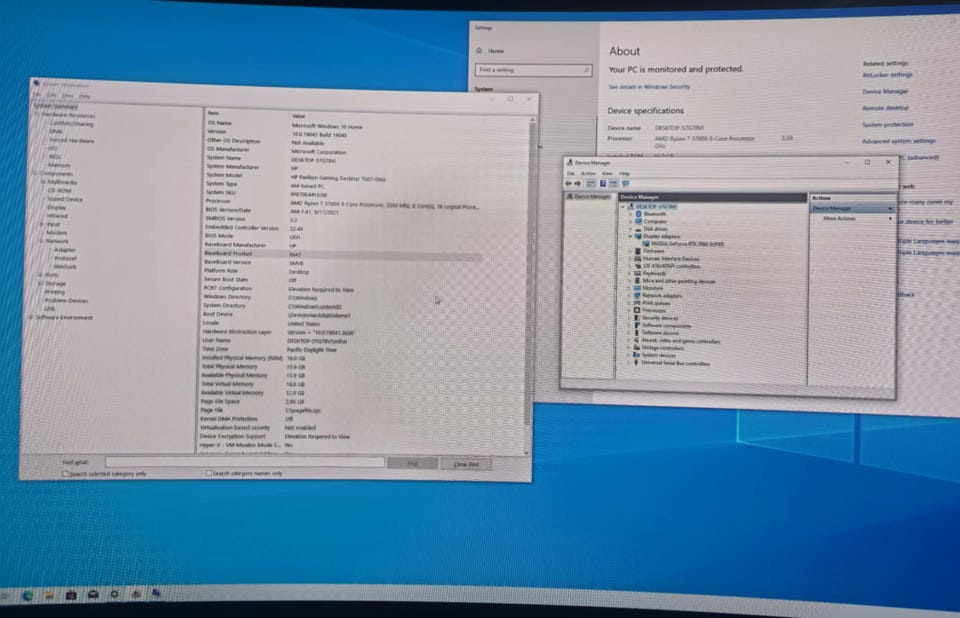Expand the Computer node in Device Manager
Screen dimensions: 960x618
click(x=630, y=221)
